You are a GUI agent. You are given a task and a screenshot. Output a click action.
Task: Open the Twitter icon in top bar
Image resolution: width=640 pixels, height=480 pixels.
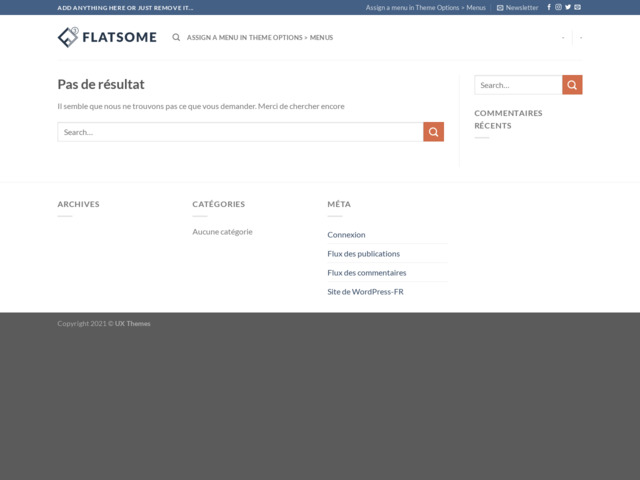coord(568,7)
